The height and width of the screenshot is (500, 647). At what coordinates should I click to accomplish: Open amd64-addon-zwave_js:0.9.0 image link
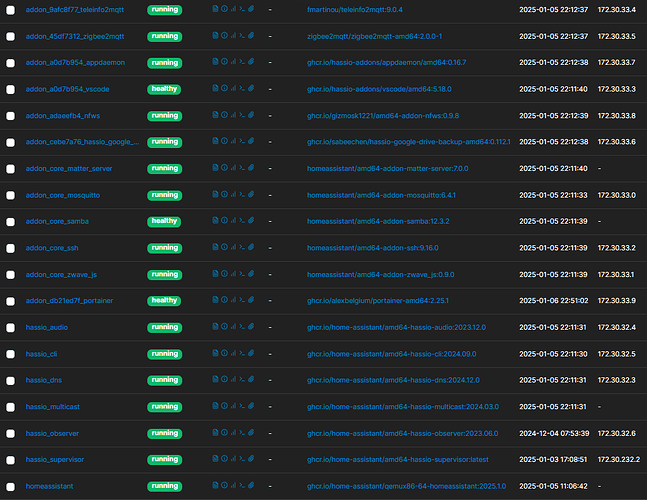click(x=380, y=274)
